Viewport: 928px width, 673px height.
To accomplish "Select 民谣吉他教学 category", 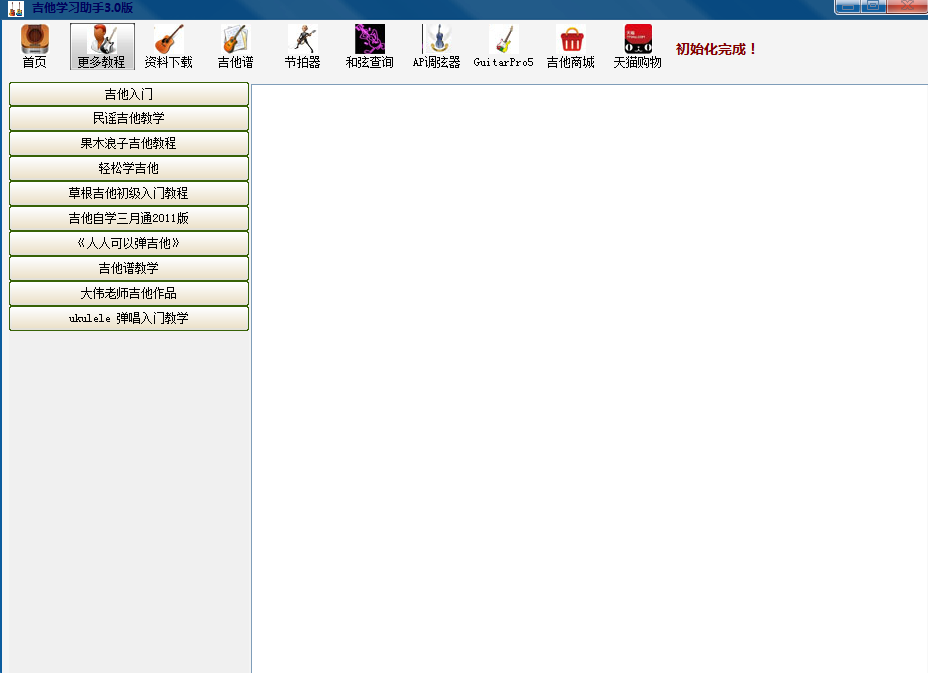I will [129, 118].
